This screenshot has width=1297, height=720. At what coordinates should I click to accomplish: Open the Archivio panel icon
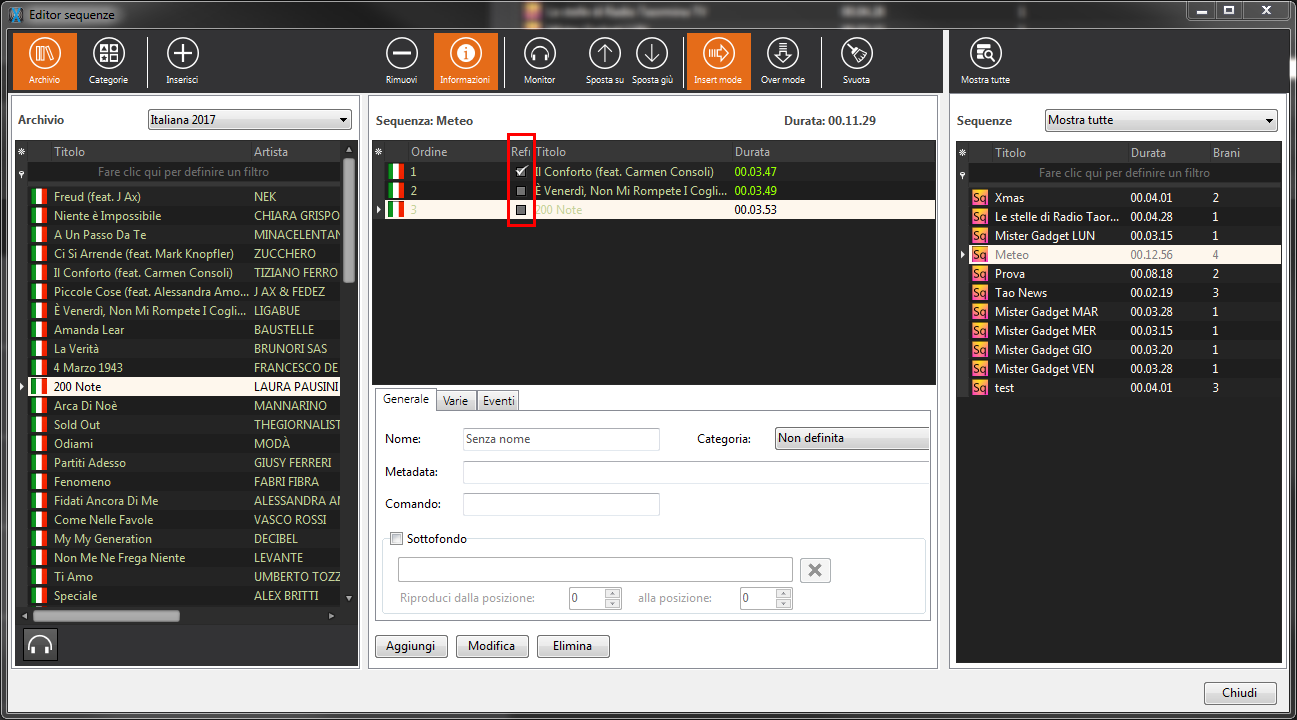coord(45,61)
